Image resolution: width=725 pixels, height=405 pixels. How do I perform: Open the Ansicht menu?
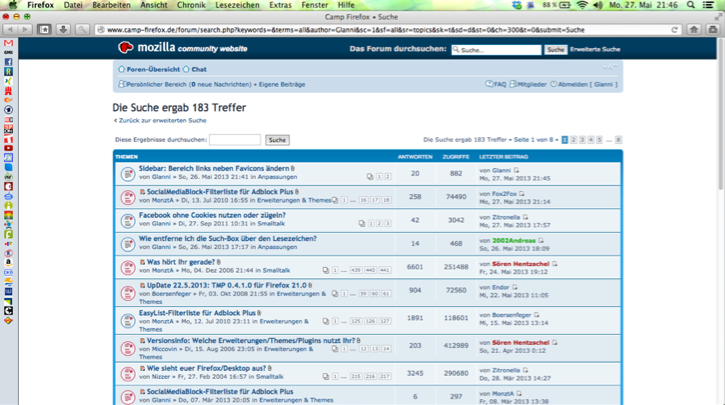pyautogui.click(x=154, y=5)
